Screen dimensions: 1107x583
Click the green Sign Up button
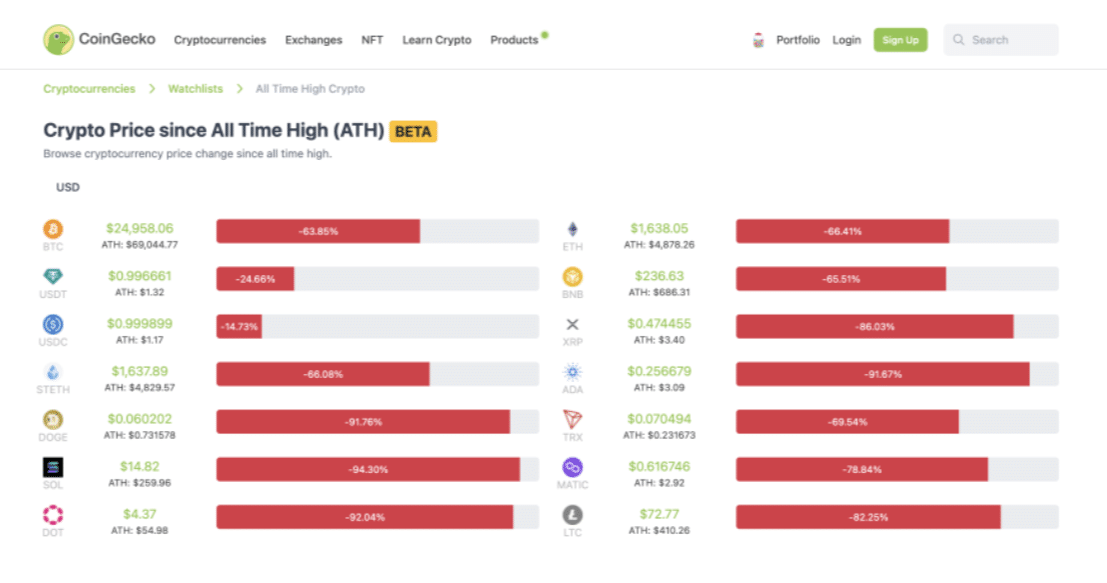click(x=900, y=40)
